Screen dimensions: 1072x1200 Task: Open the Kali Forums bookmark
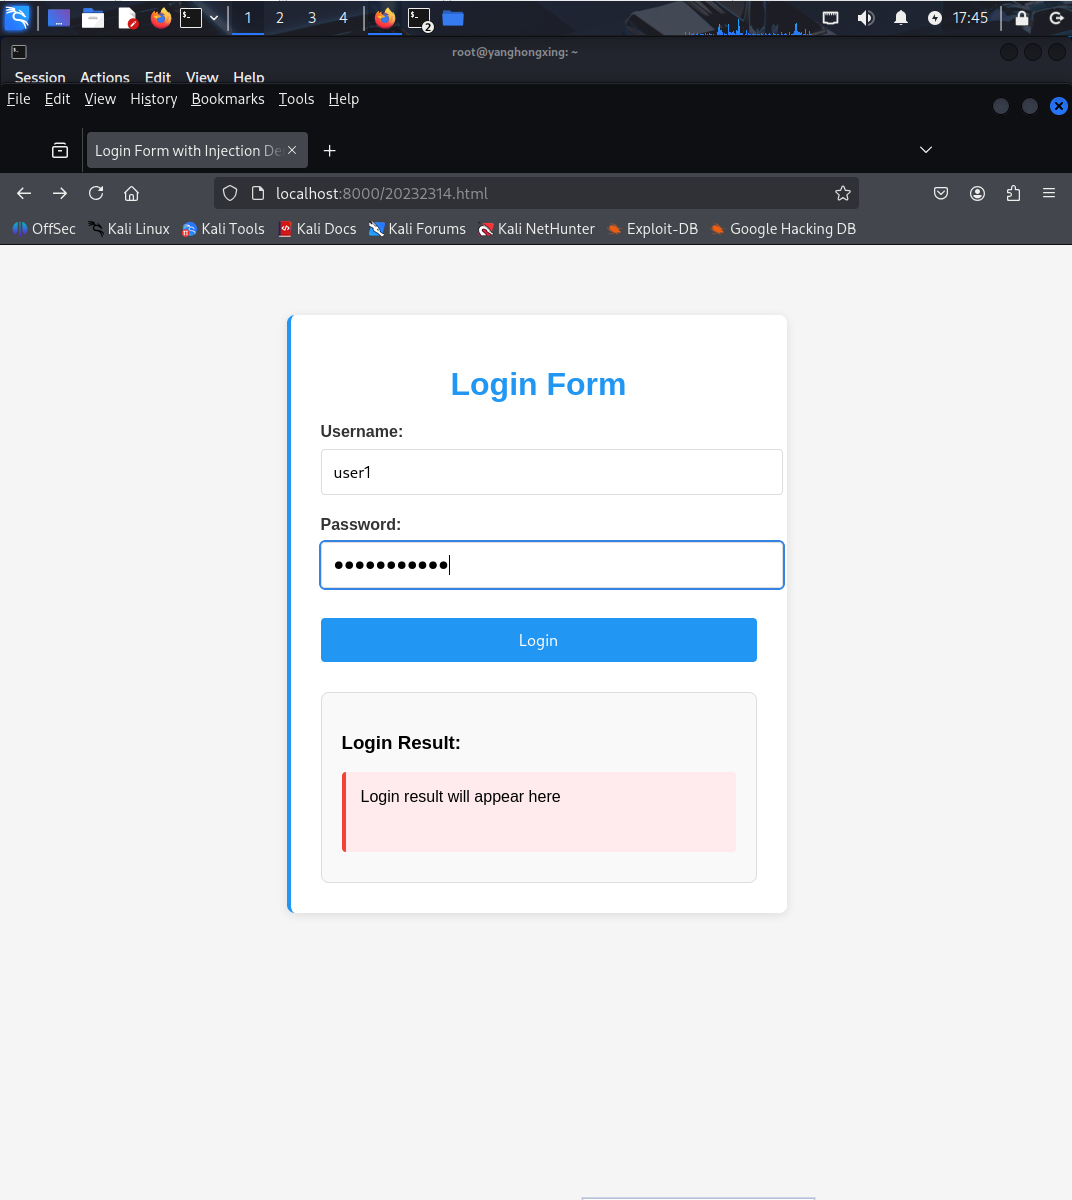pyautogui.click(x=417, y=229)
